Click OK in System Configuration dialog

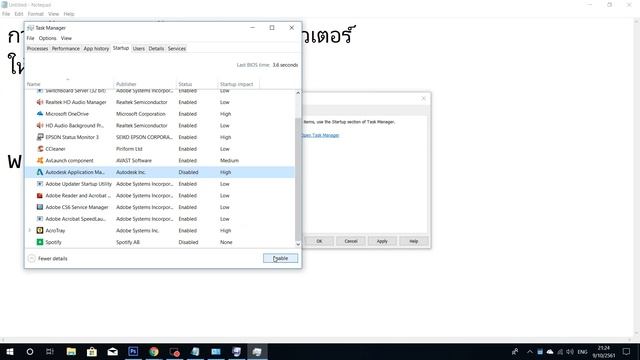pyautogui.click(x=319, y=241)
